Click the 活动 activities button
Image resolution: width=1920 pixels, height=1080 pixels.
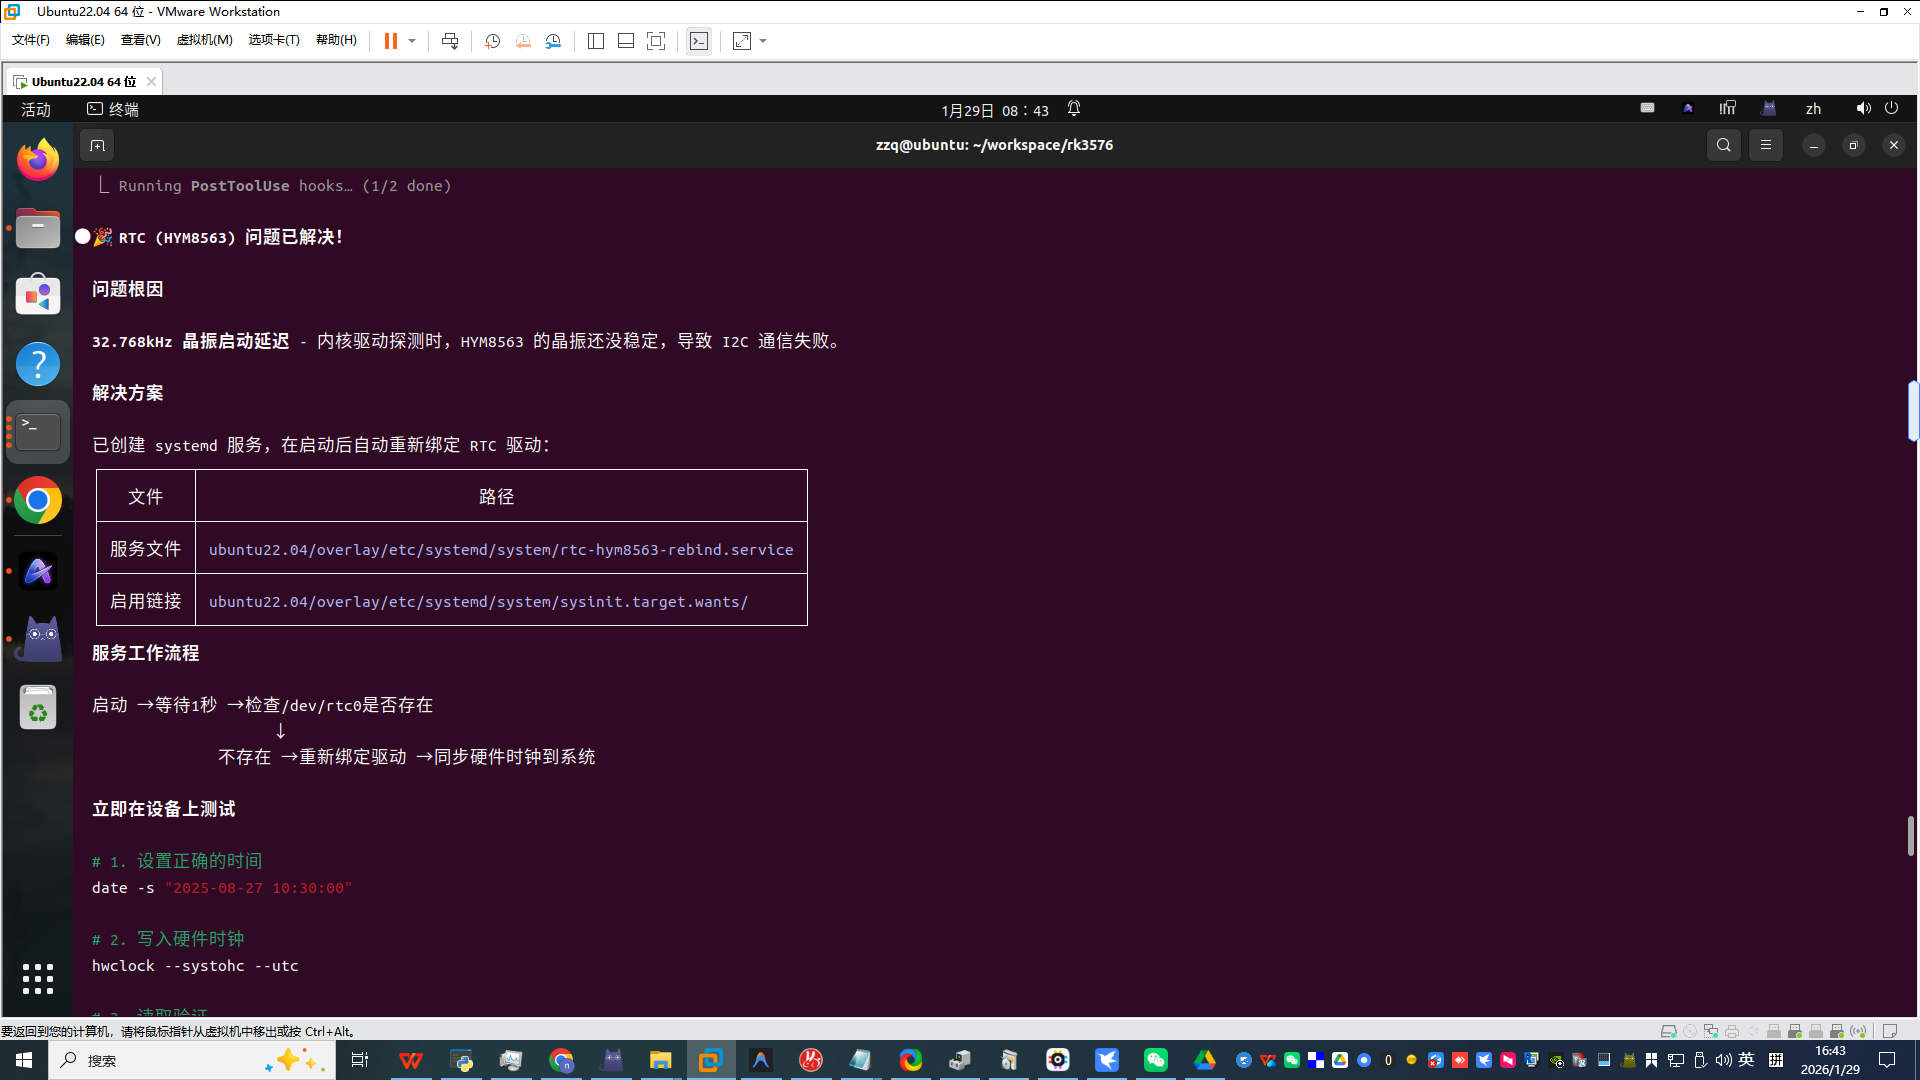pyautogui.click(x=36, y=109)
